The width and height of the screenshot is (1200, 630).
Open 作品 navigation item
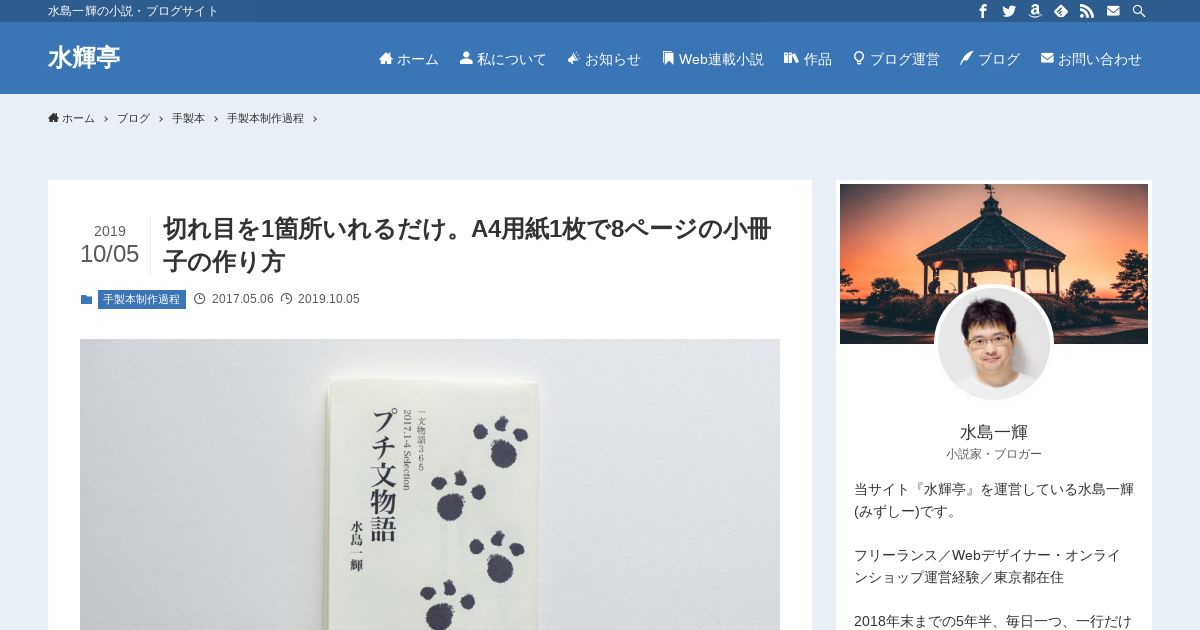click(x=808, y=59)
